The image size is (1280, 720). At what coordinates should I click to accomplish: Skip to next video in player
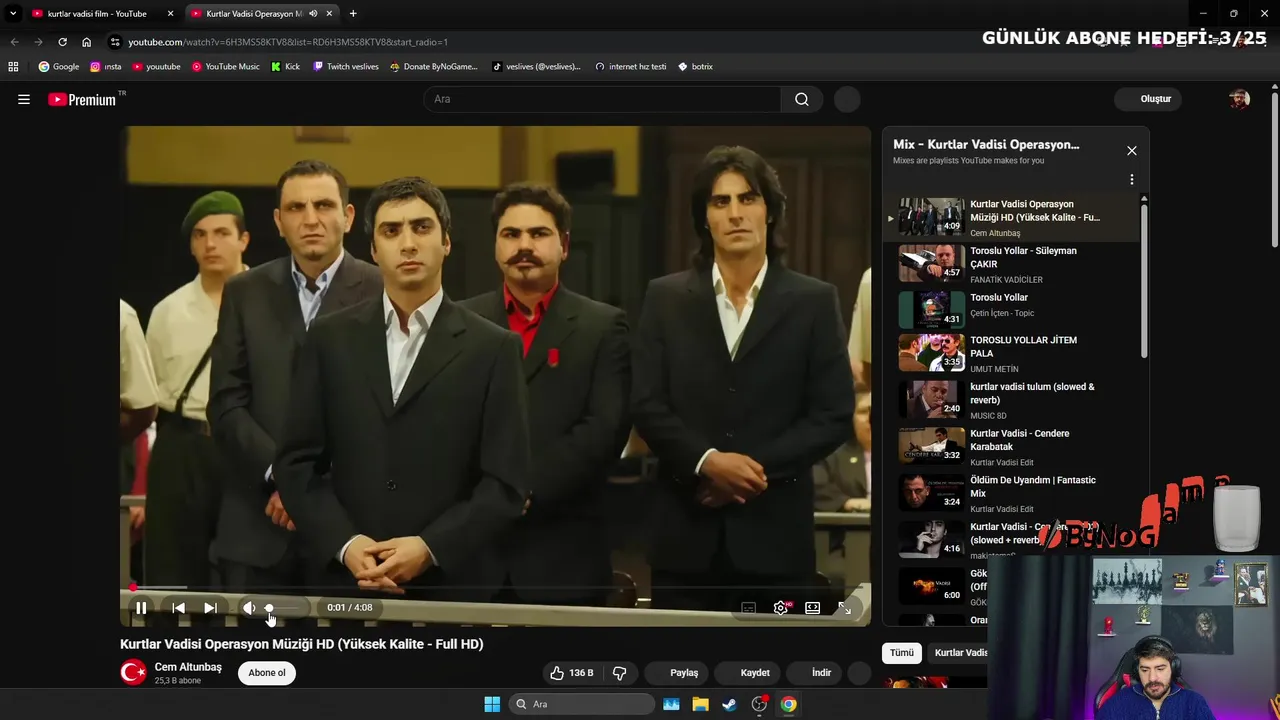(210, 608)
